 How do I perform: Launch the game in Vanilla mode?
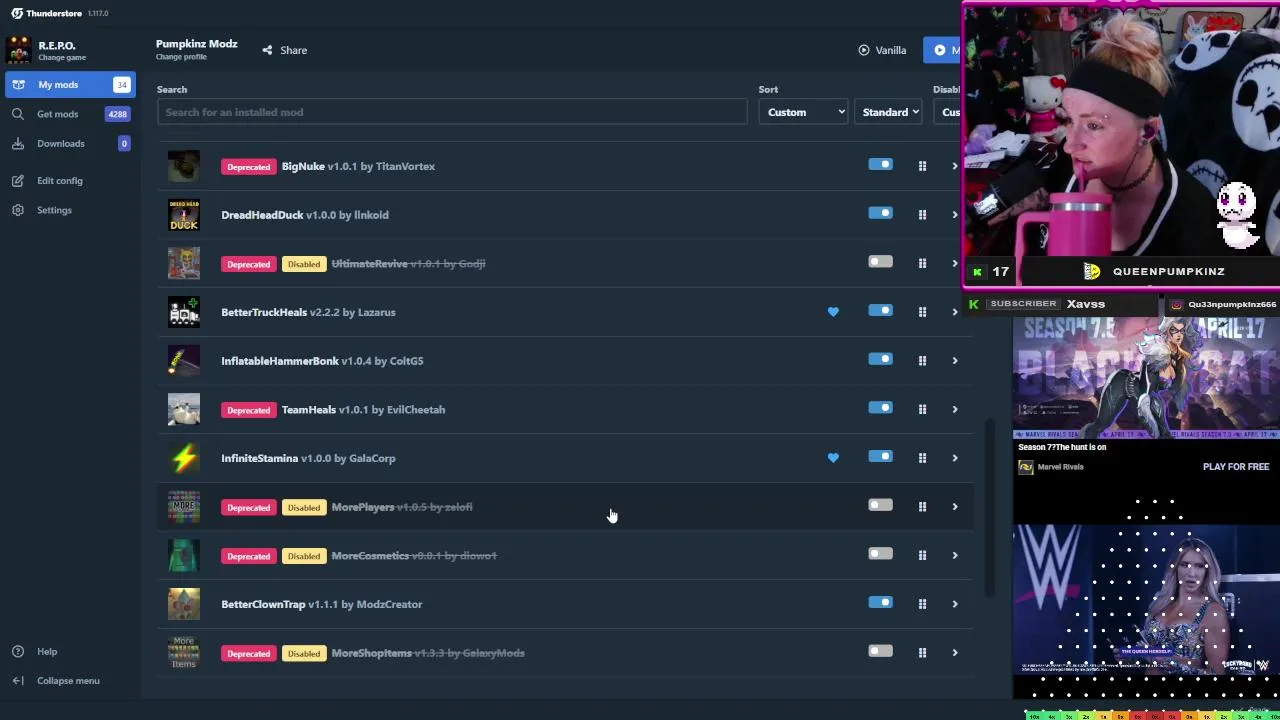(882, 50)
